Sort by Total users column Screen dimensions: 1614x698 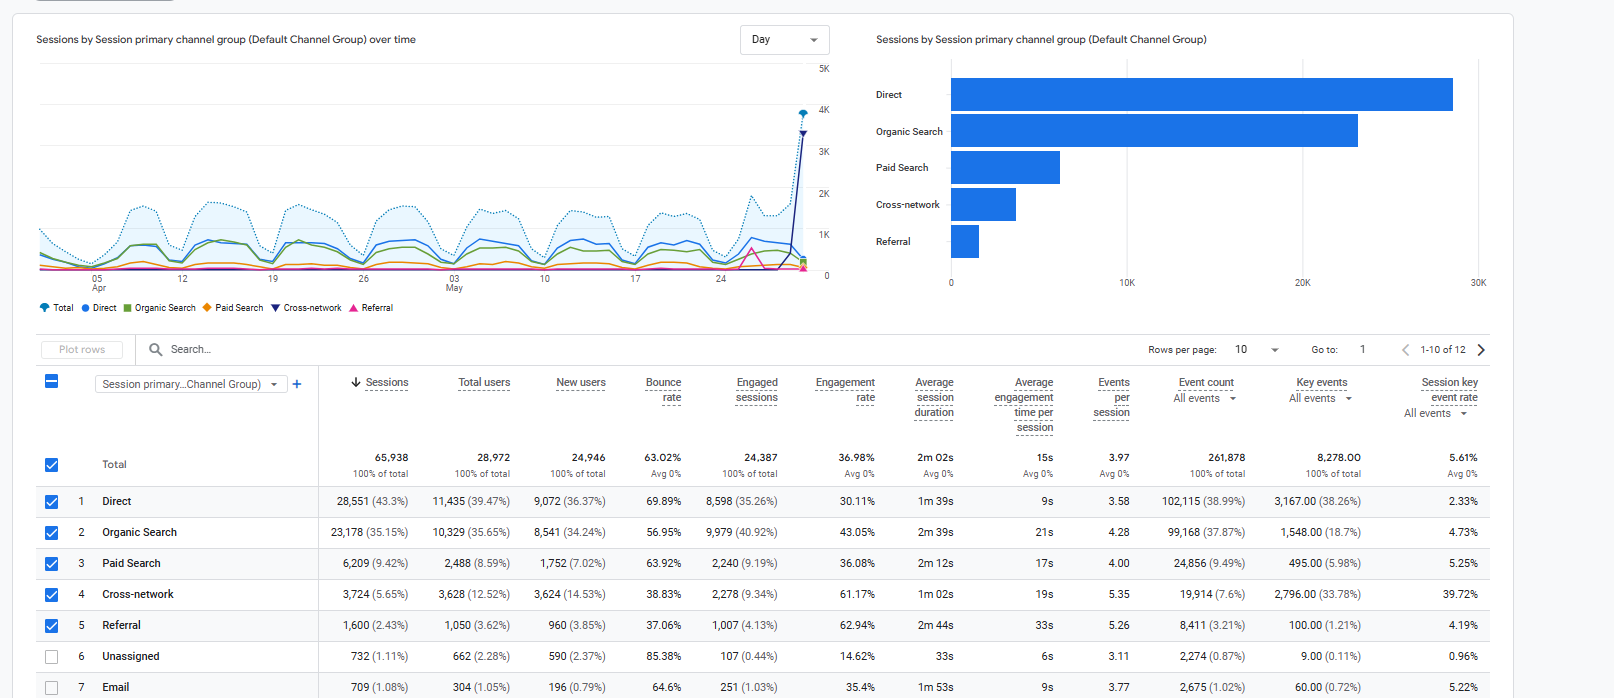(484, 383)
